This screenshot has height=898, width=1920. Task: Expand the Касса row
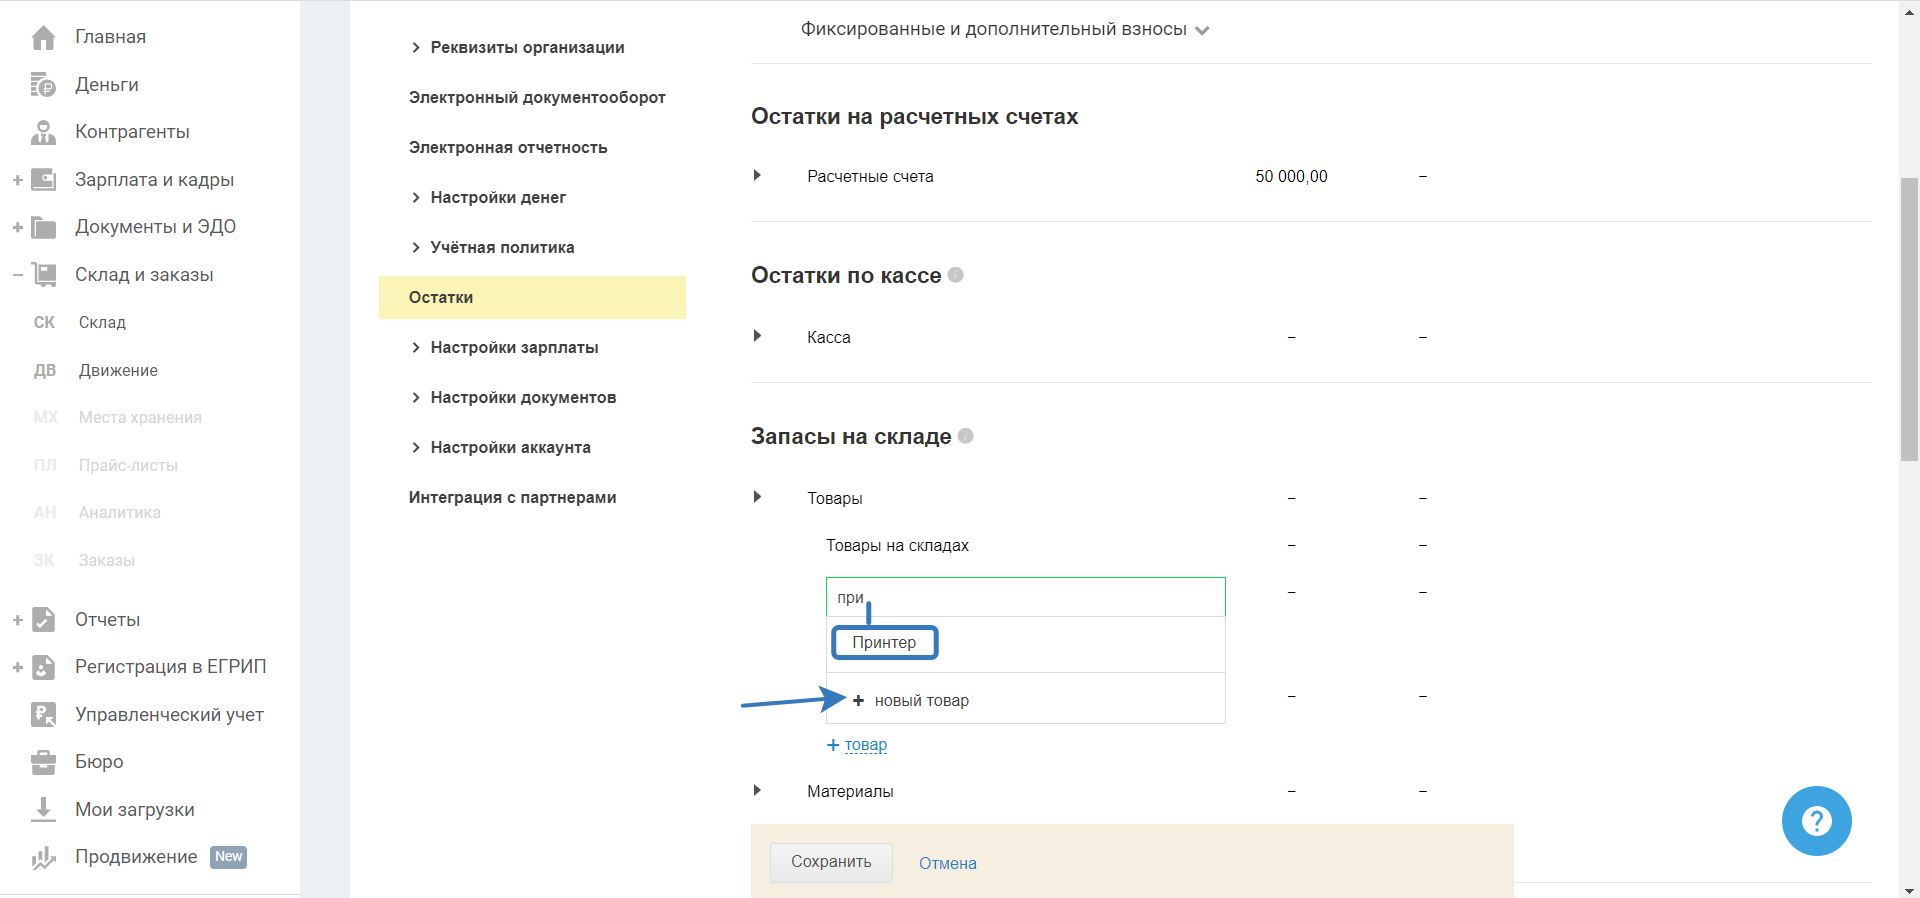tap(757, 336)
